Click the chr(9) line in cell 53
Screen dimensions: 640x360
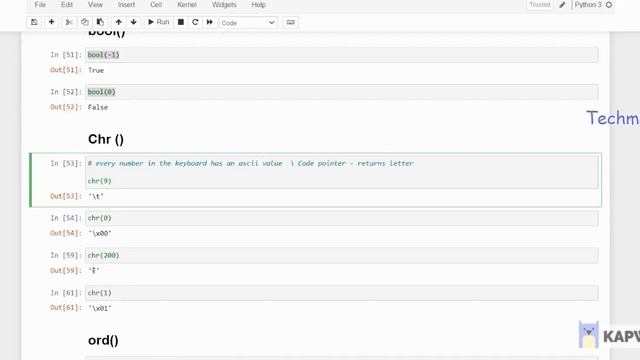(x=99, y=181)
